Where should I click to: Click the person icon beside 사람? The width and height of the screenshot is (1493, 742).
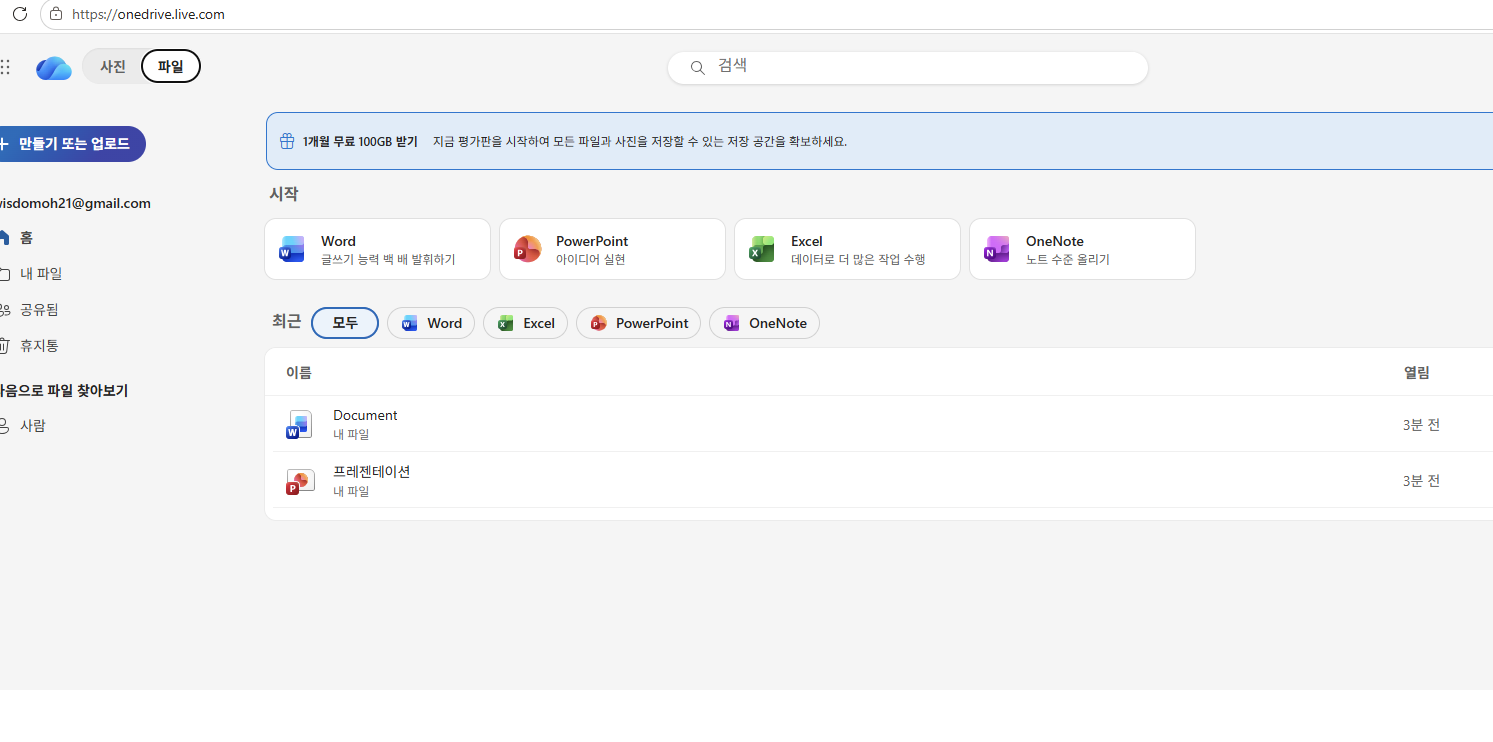[4, 426]
